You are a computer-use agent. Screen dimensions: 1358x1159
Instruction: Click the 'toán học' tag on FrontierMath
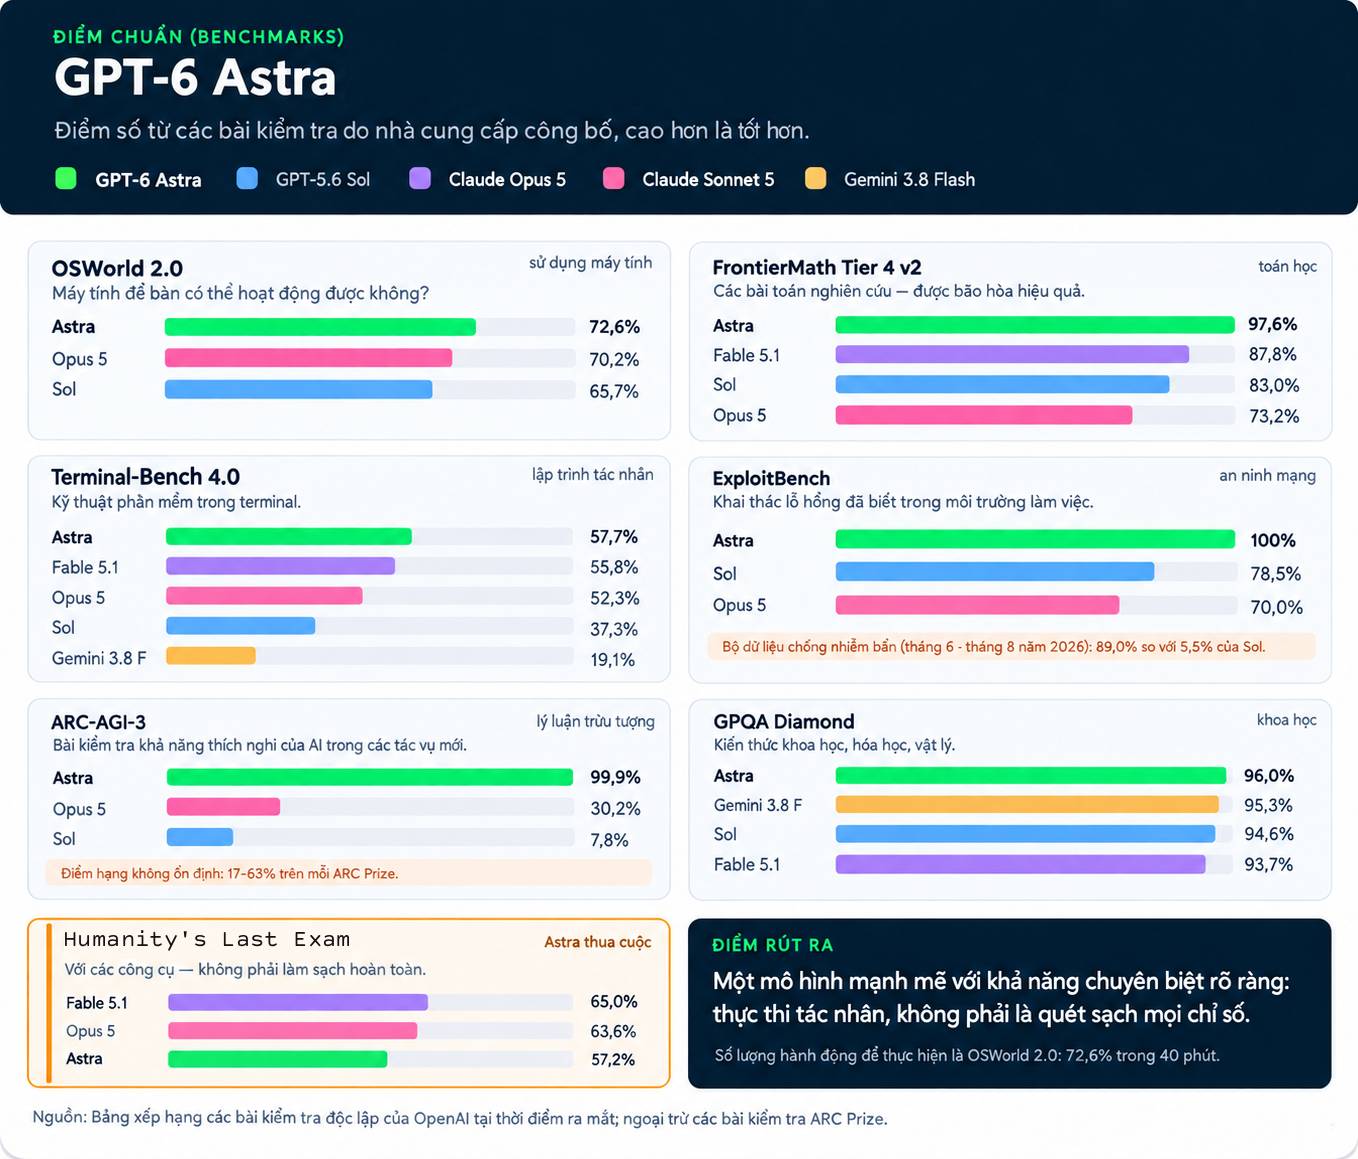[1287, 266]
